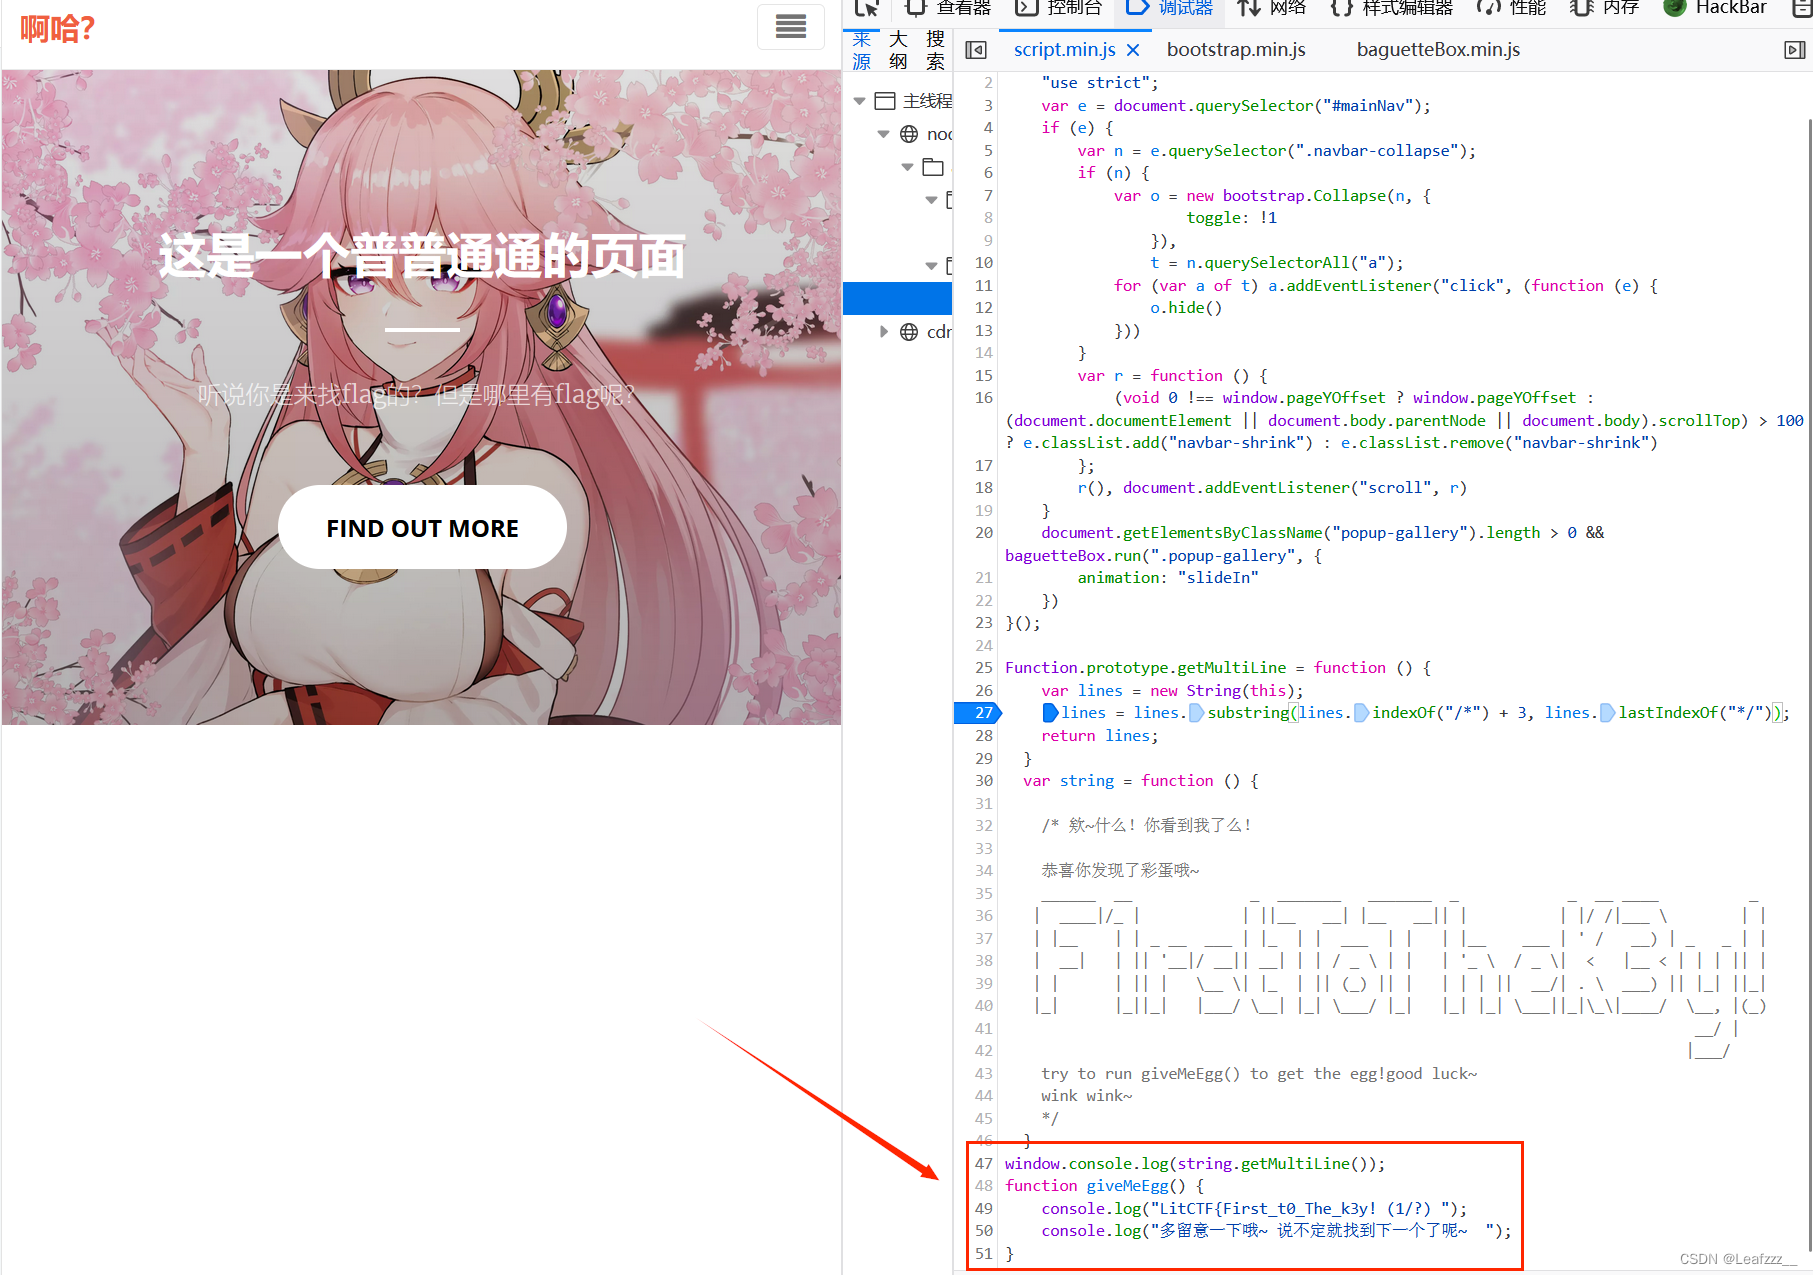
Task: Toggle a breakpoint on line 28
Action: tap(984, 736)
